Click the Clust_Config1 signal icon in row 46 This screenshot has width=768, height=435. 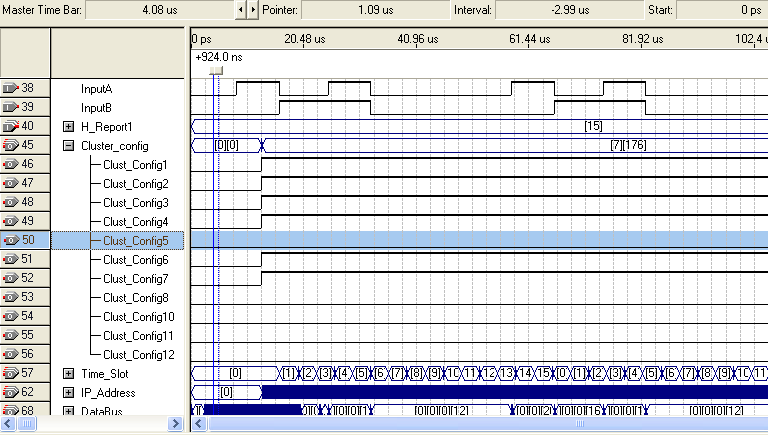[x=11, y=164]
